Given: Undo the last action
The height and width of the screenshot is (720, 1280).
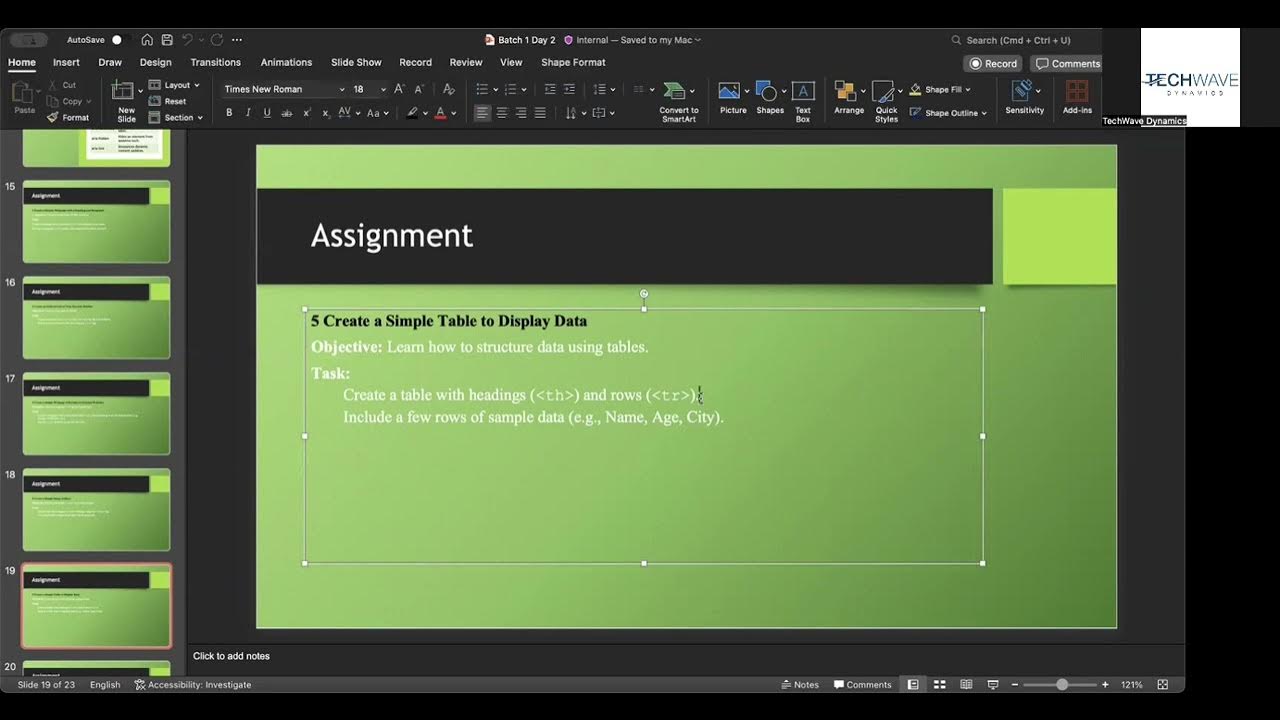Looking at the screenshot, I should pyautogui.click(x=187, y=40).
